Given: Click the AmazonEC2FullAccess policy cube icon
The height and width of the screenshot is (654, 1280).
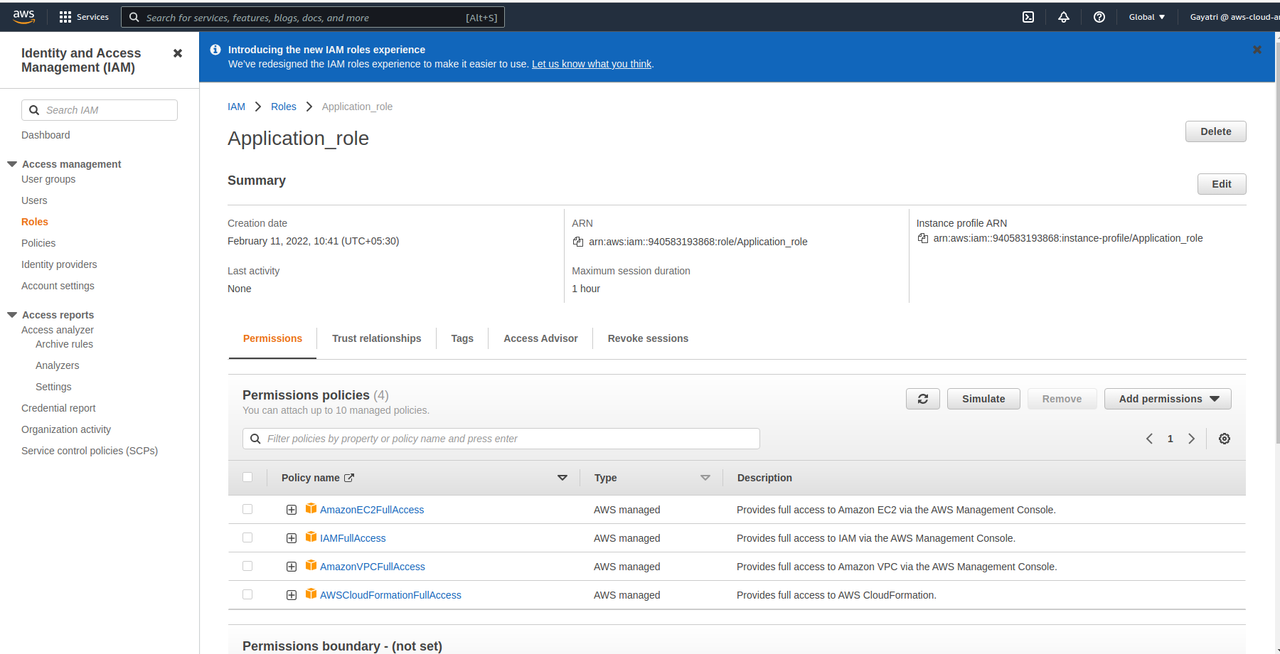Looking at the screenshot, I should click(311, 510).
